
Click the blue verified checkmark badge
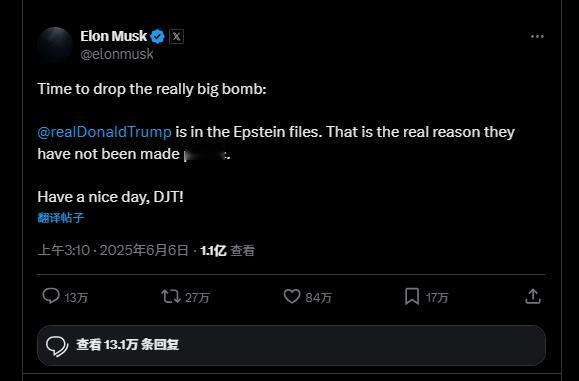[158, 36]
